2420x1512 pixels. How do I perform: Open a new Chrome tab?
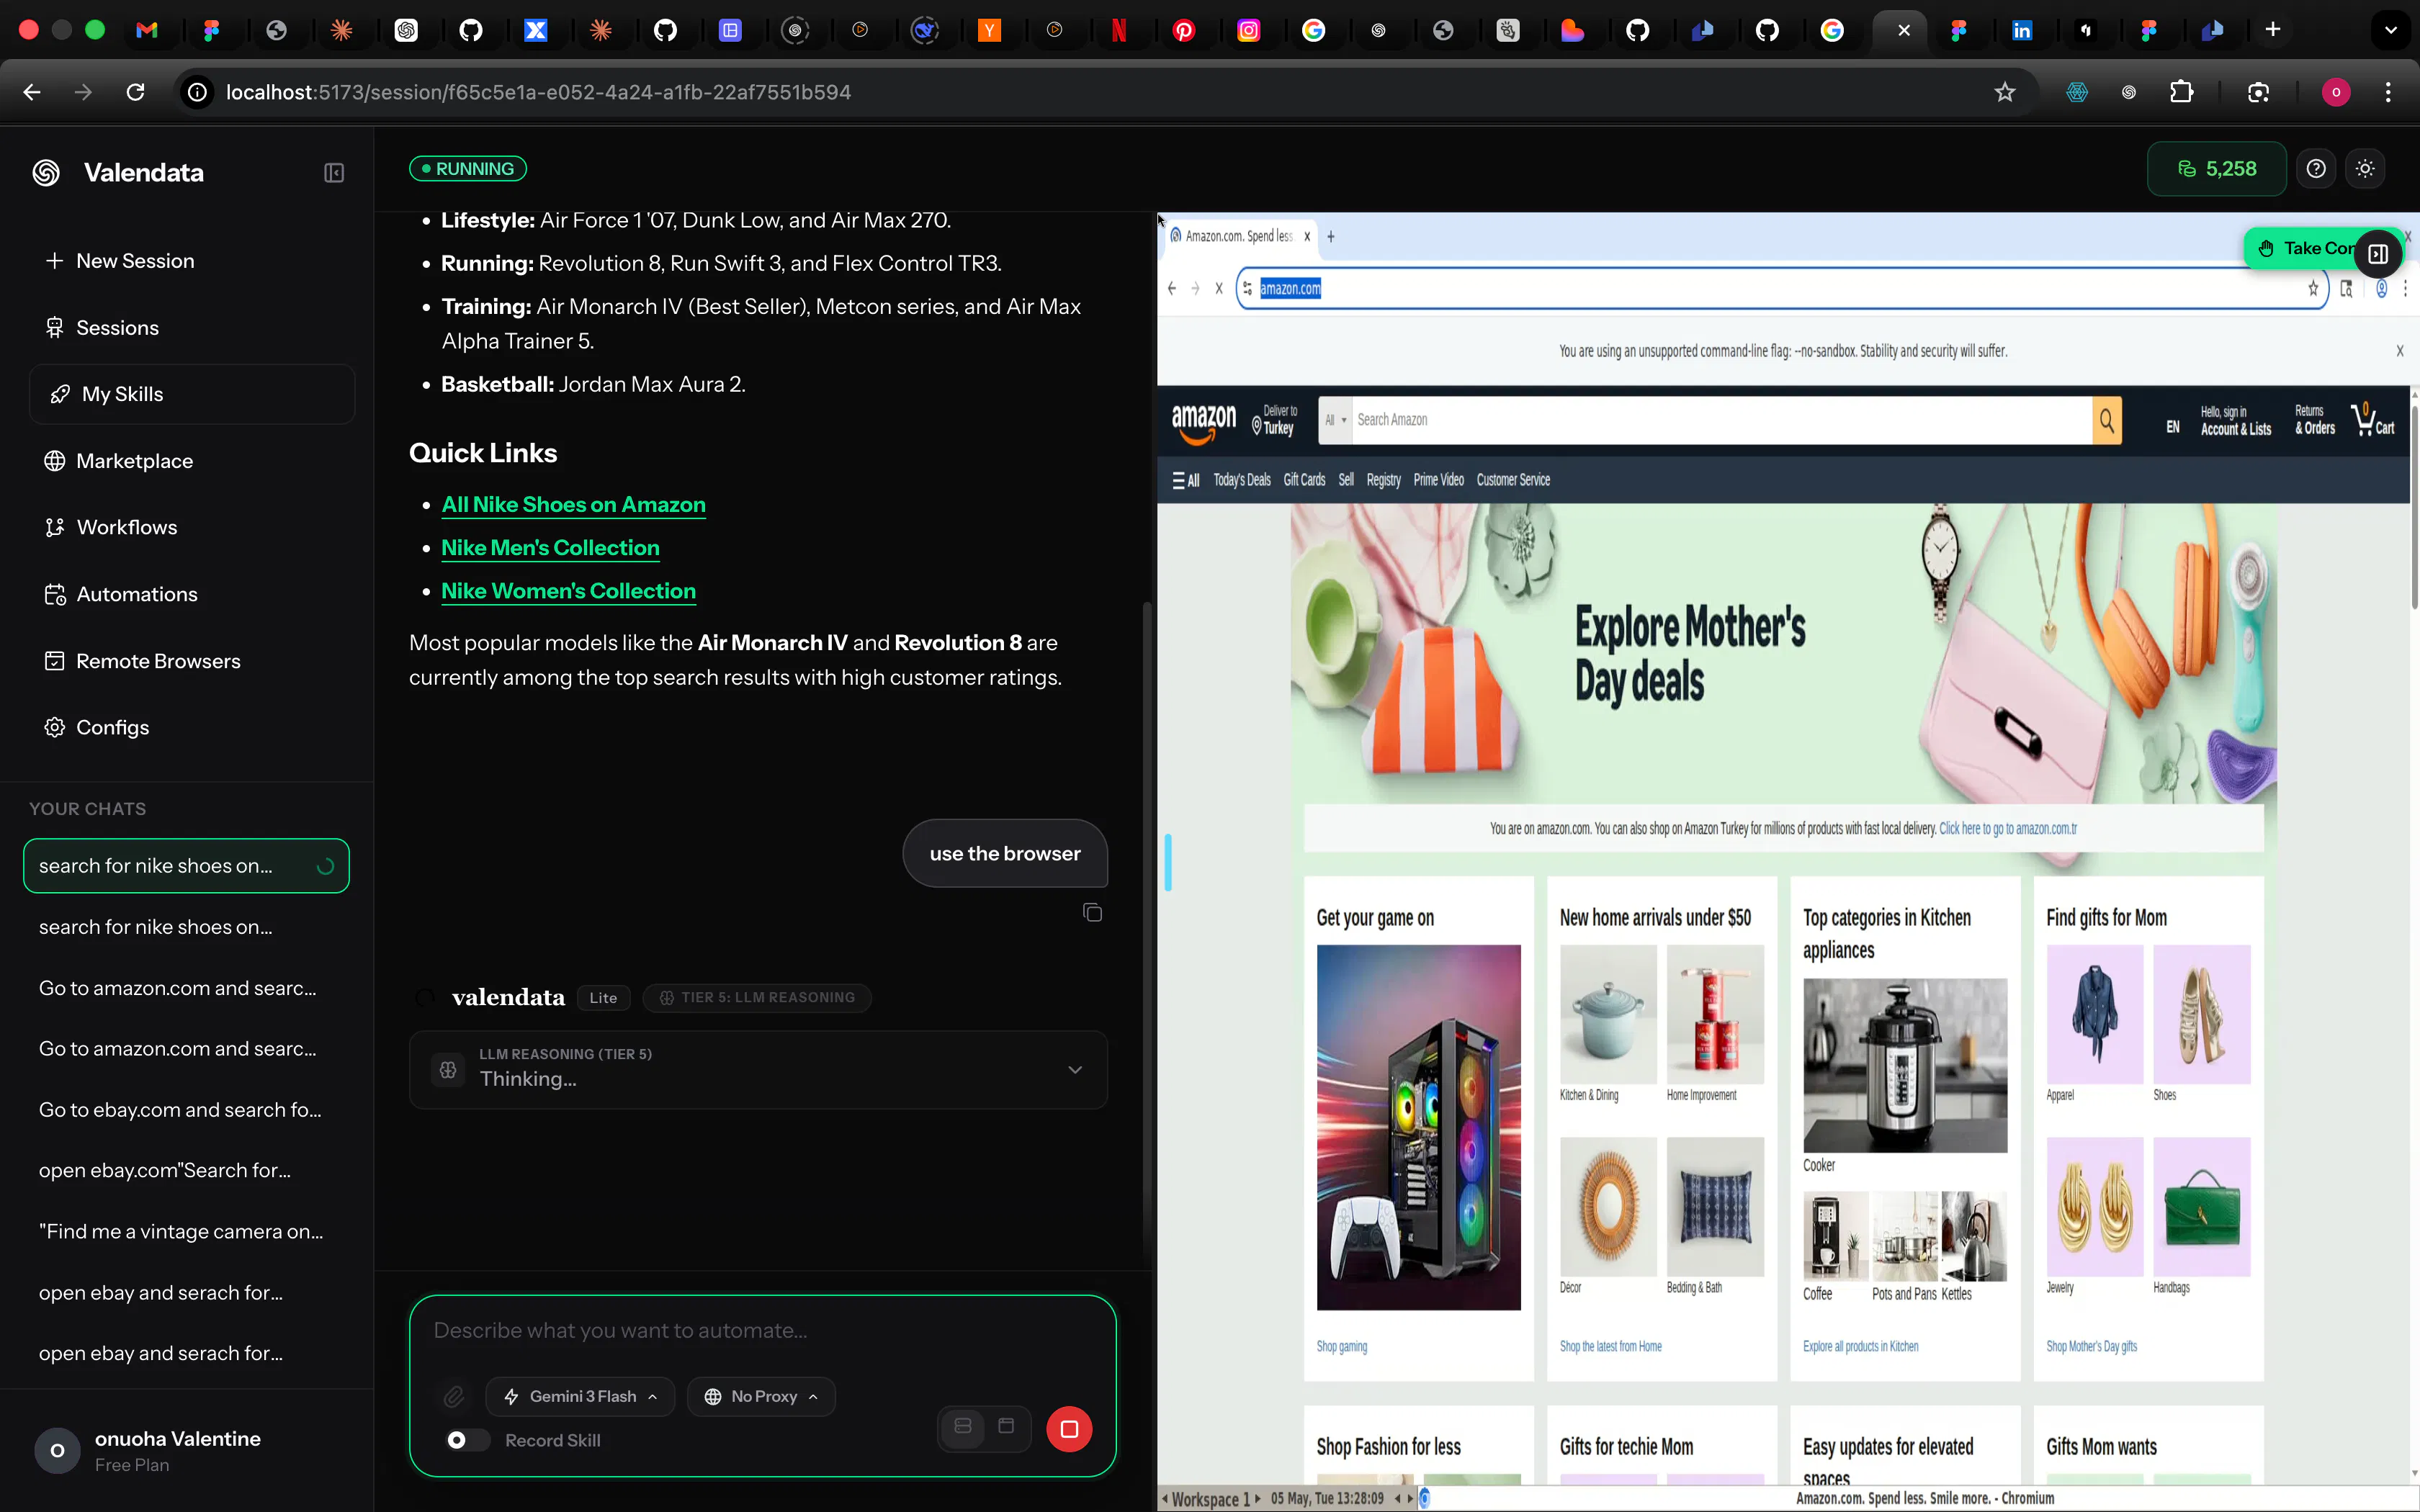tap(2273, 30)
